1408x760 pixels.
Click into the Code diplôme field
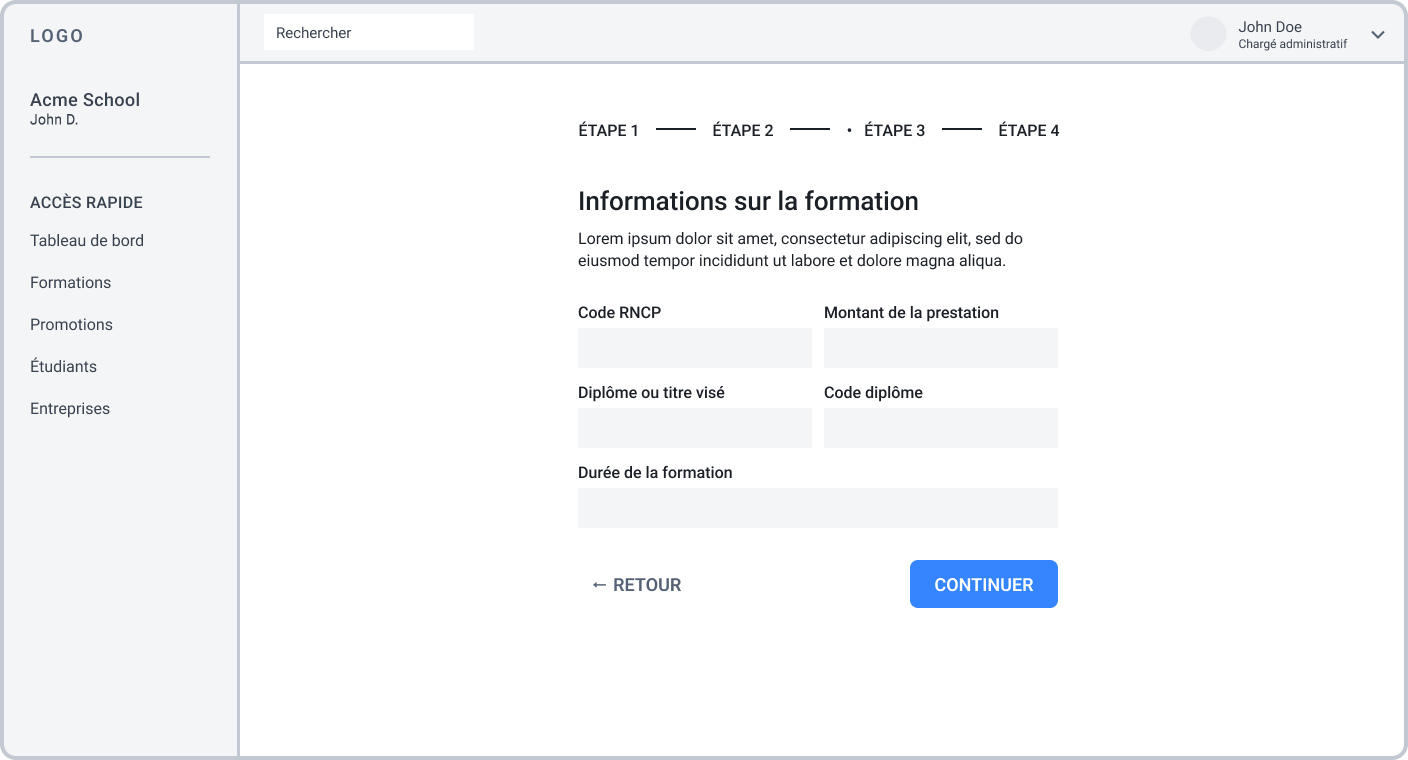940,428
